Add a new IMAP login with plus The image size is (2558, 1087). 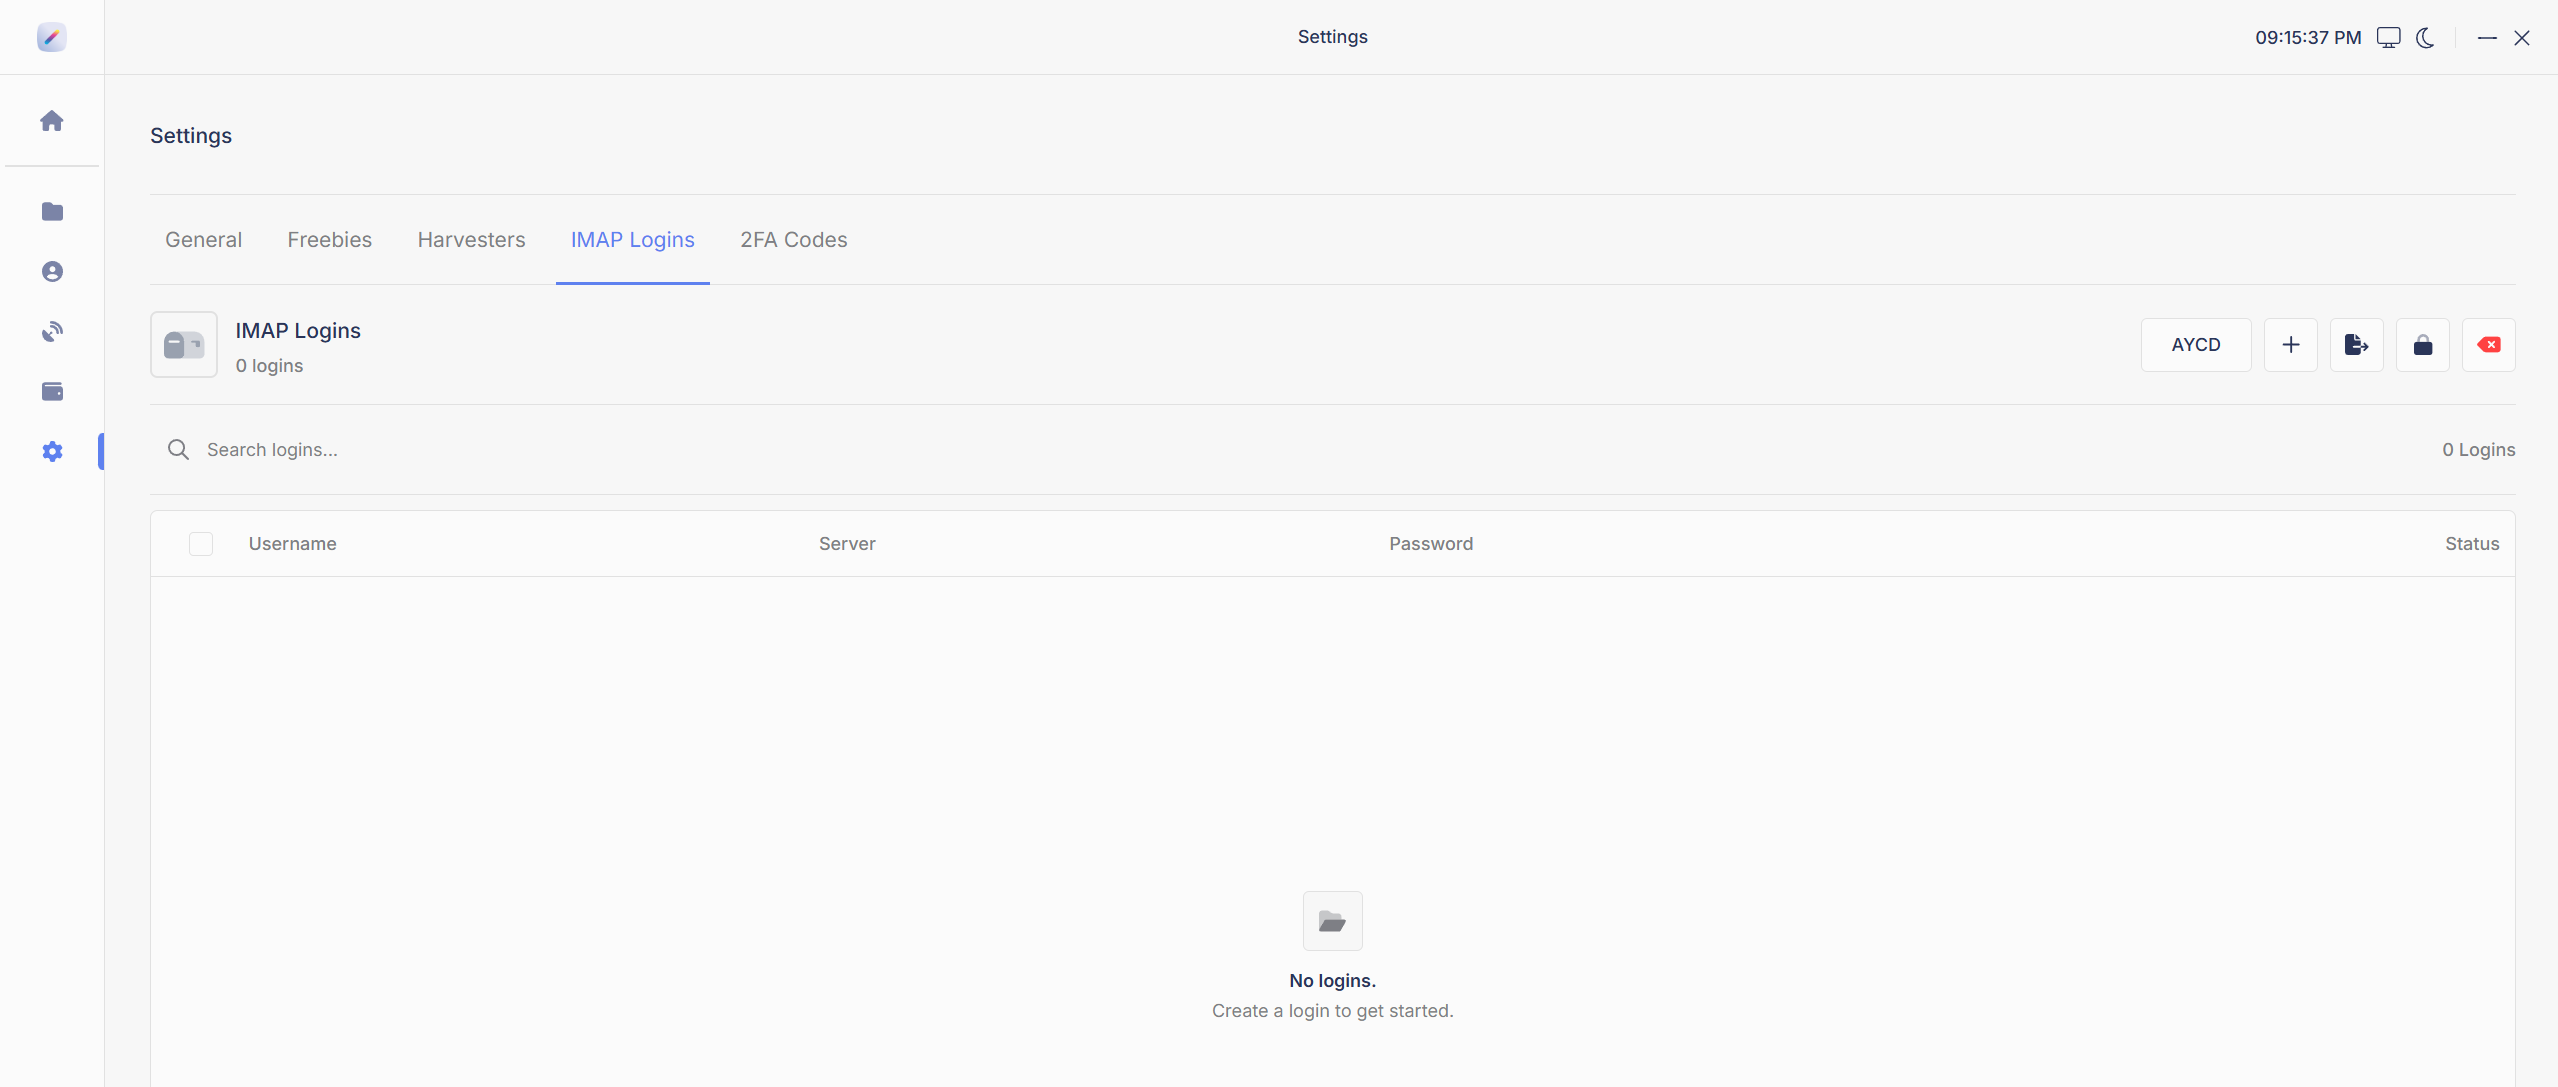(x=2290, y=345)
